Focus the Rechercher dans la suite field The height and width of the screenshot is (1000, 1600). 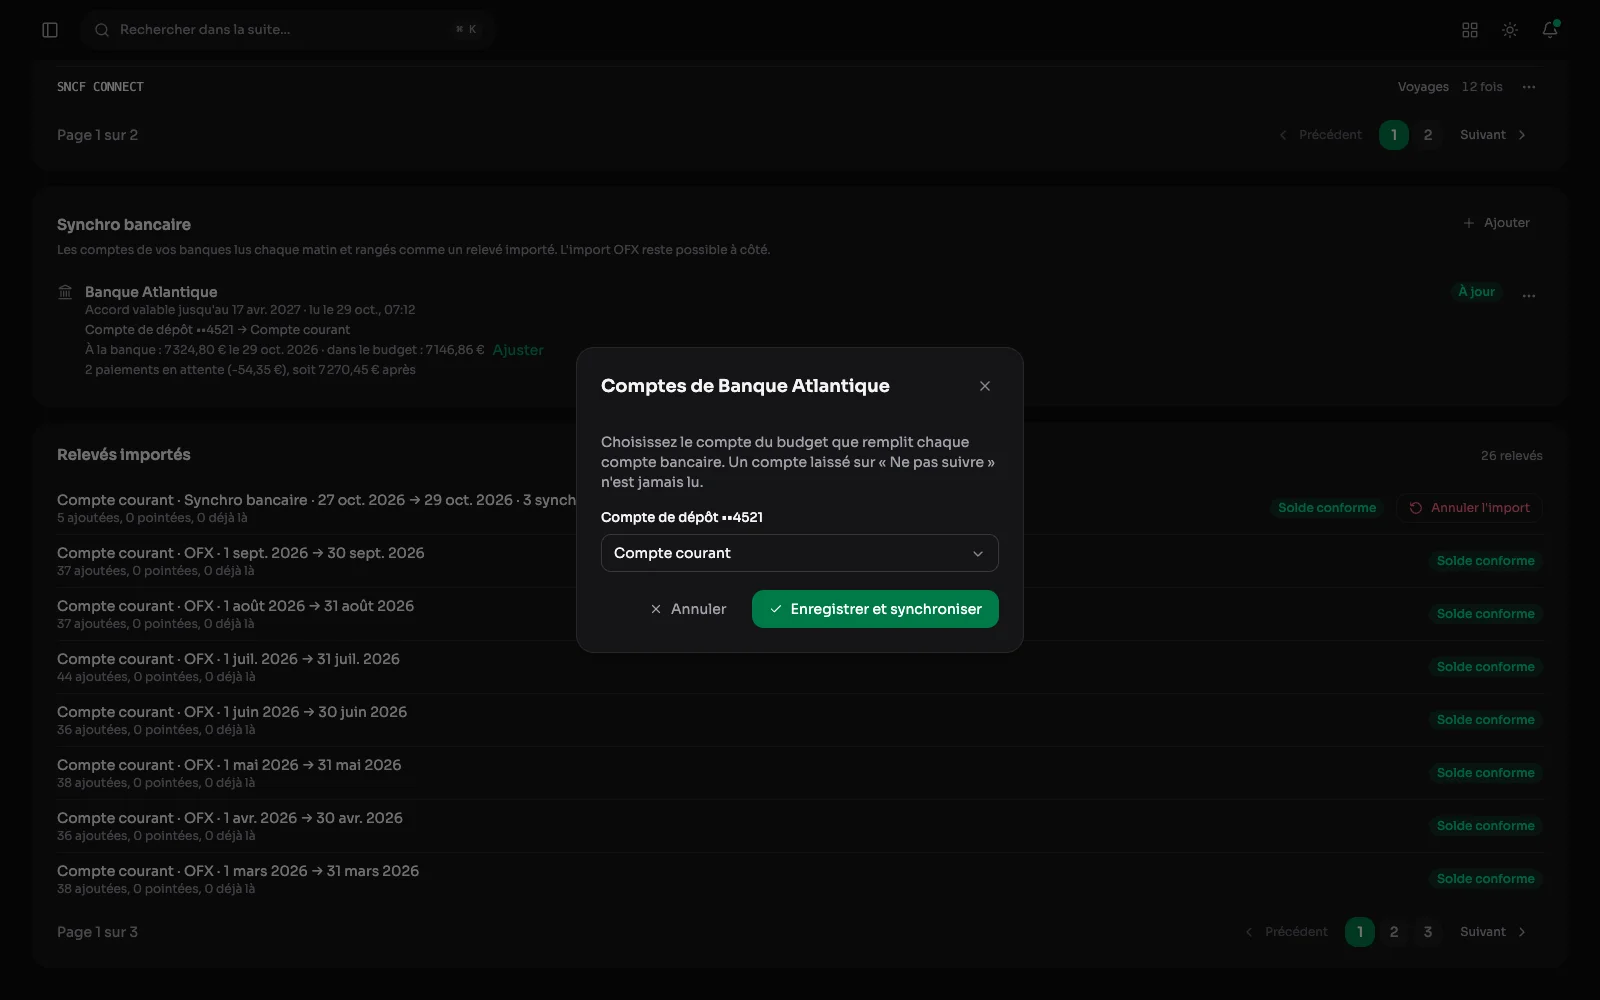point(288,30)
